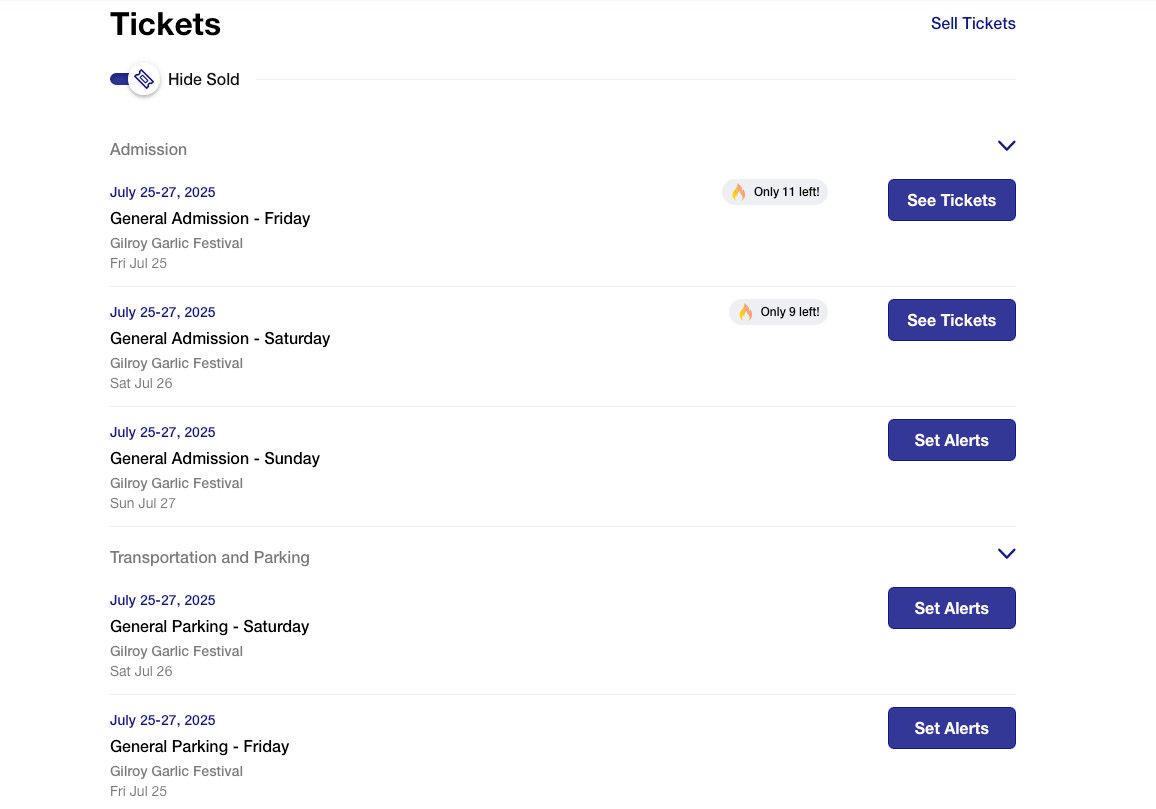This screenshot has width=1156, height=809.
Task: Click the flame icon beside Only 9 left
Action: click(x=745, y=312)
